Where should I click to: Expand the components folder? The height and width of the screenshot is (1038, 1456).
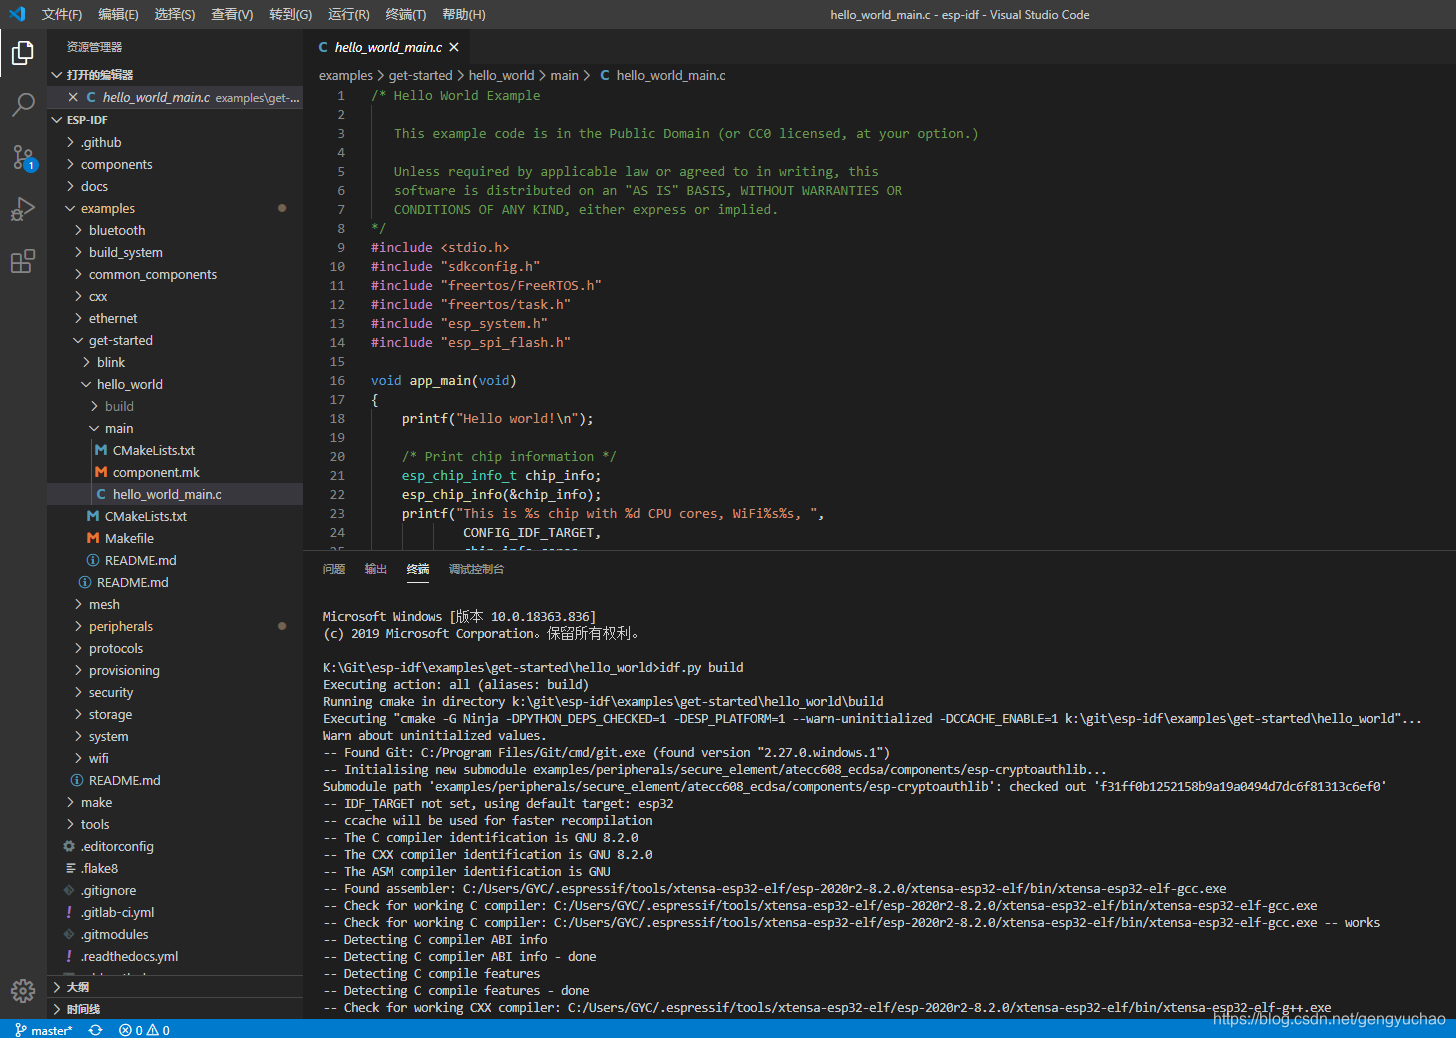[x=175, y=164]
